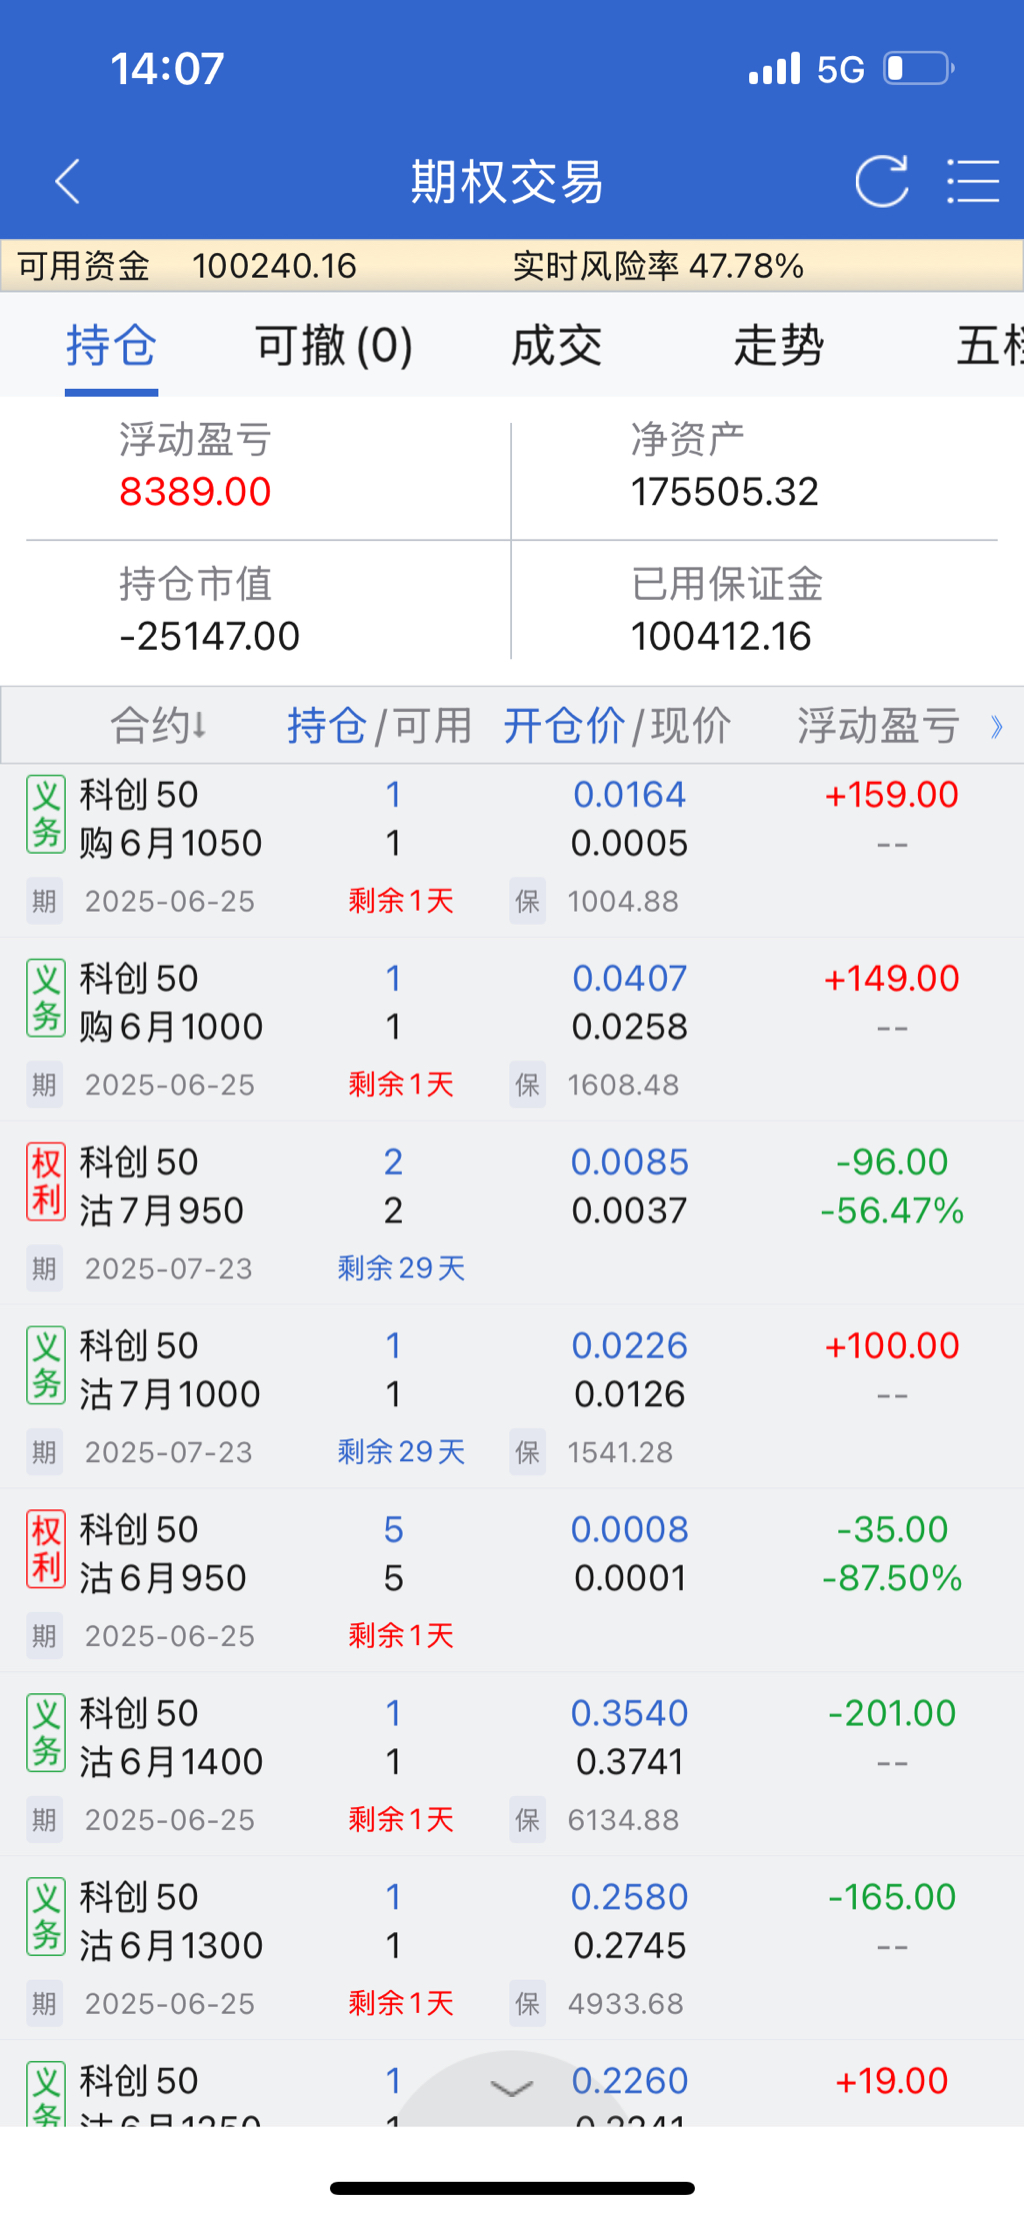
Task: Tap the 权利 badge on 沽6月950
Action: click(x=46, y=1550)
